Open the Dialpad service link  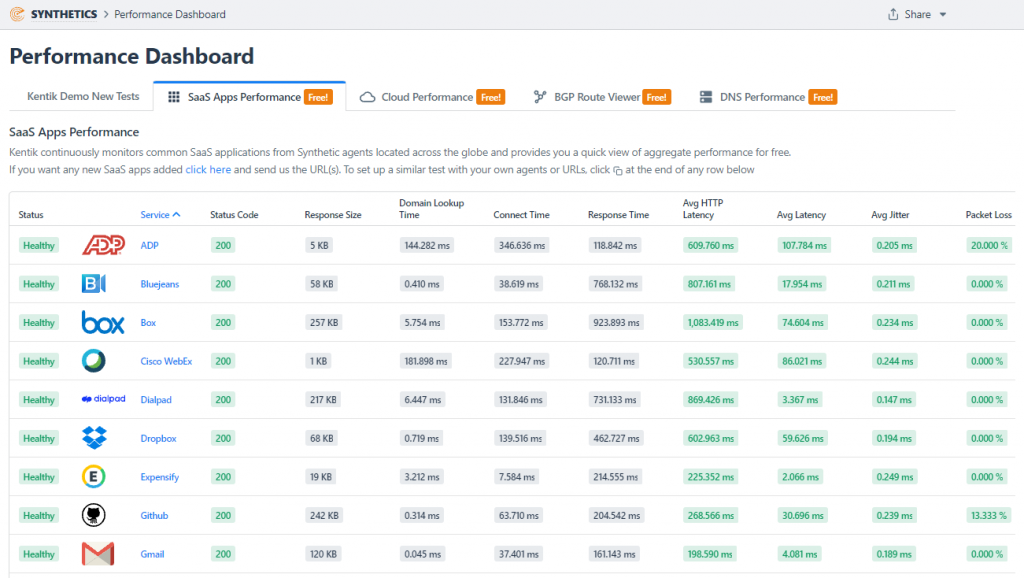click(156, 400)
